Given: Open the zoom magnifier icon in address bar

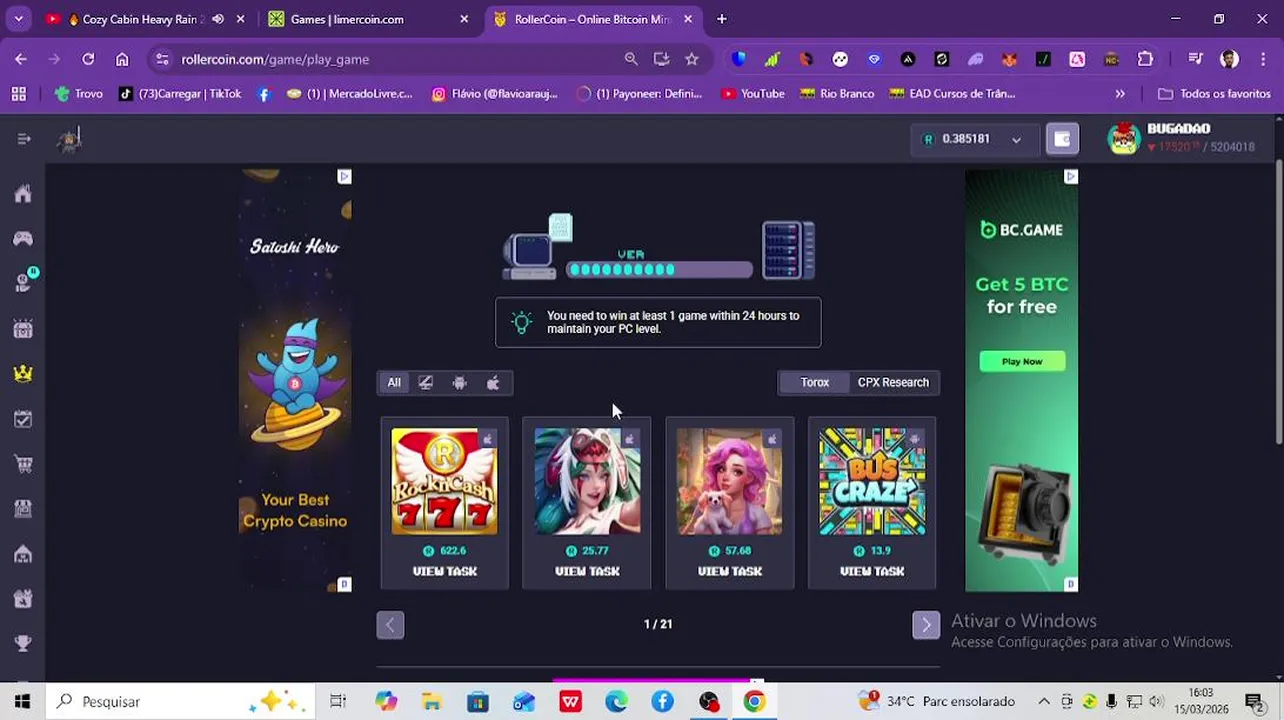Looking at the screenshot, I should pos(631,59).
